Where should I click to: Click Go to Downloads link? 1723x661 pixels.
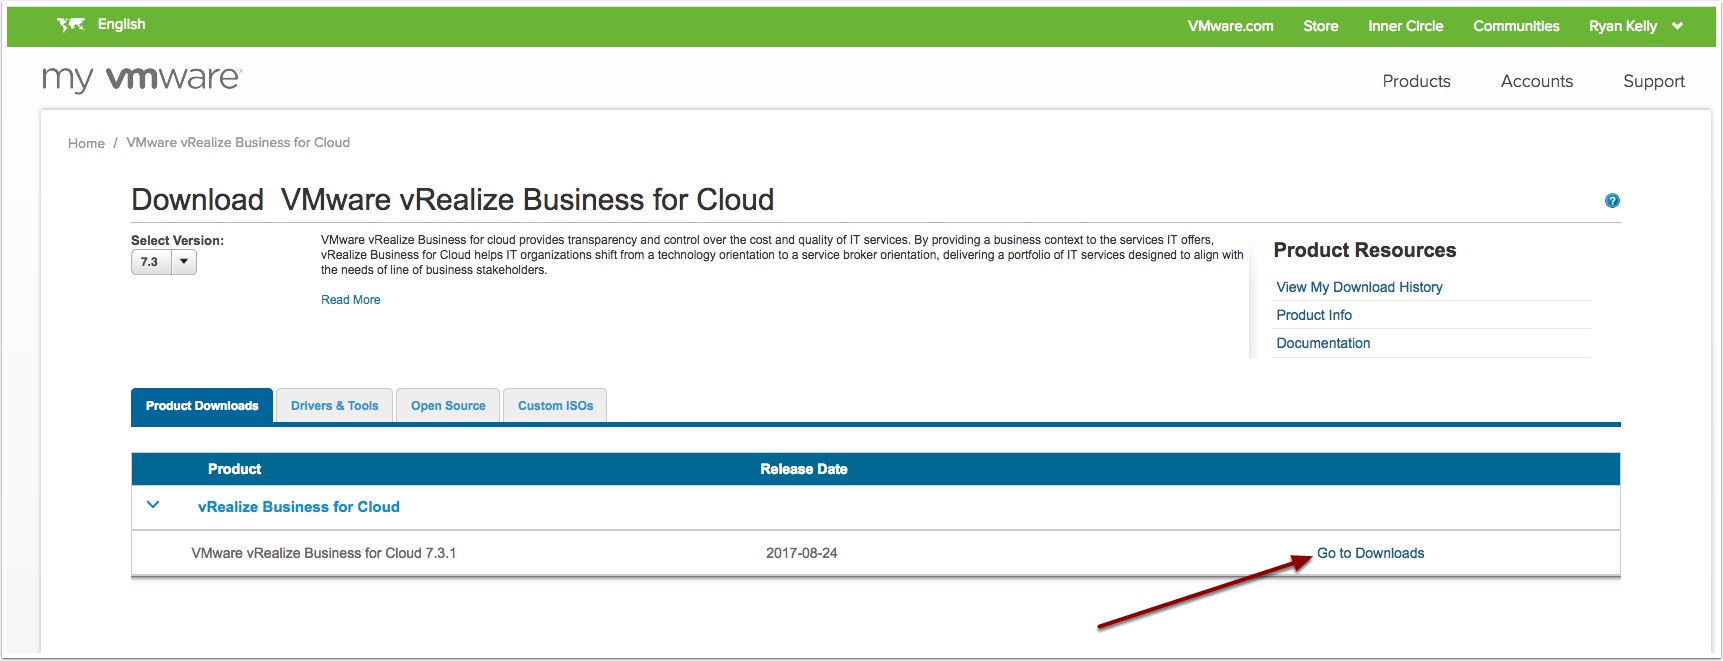pyautogui.click(x=1370, y=553)
